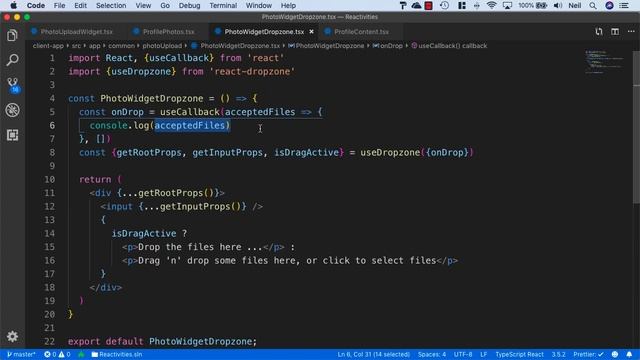Open the Window menu
This screenshot has width=640, height=360.
[259, 5]
